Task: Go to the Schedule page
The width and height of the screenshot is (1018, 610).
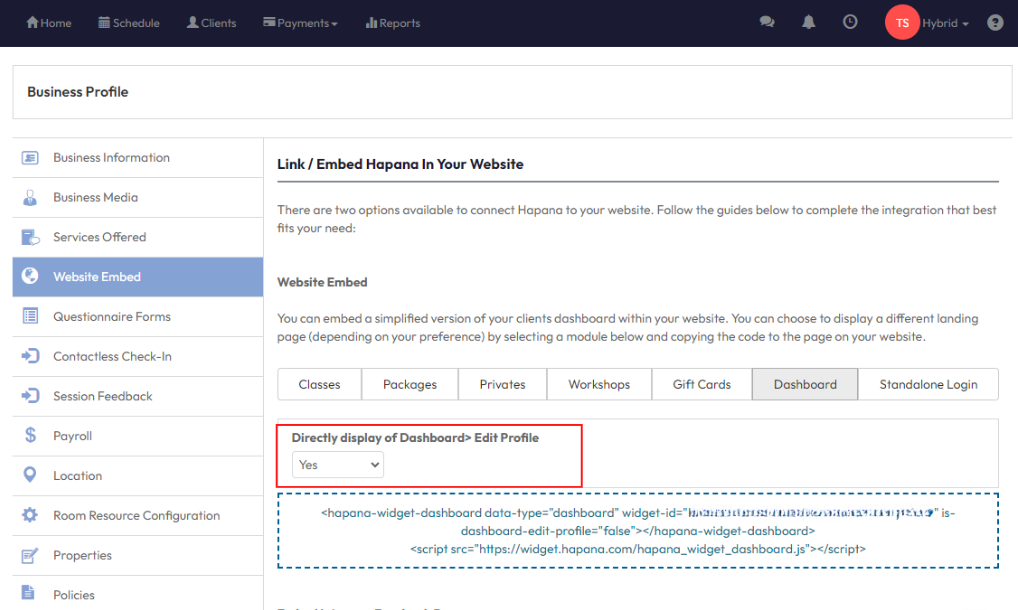Action: (x=129, y=23)
